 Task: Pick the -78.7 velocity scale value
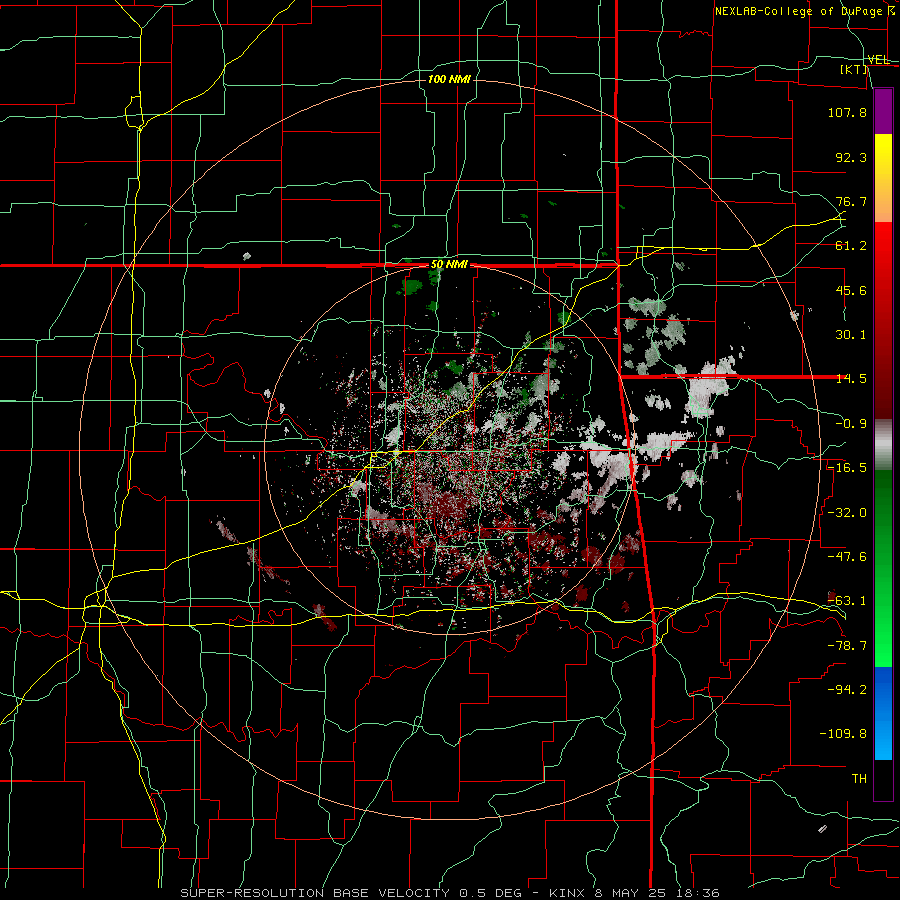[847, 646]
